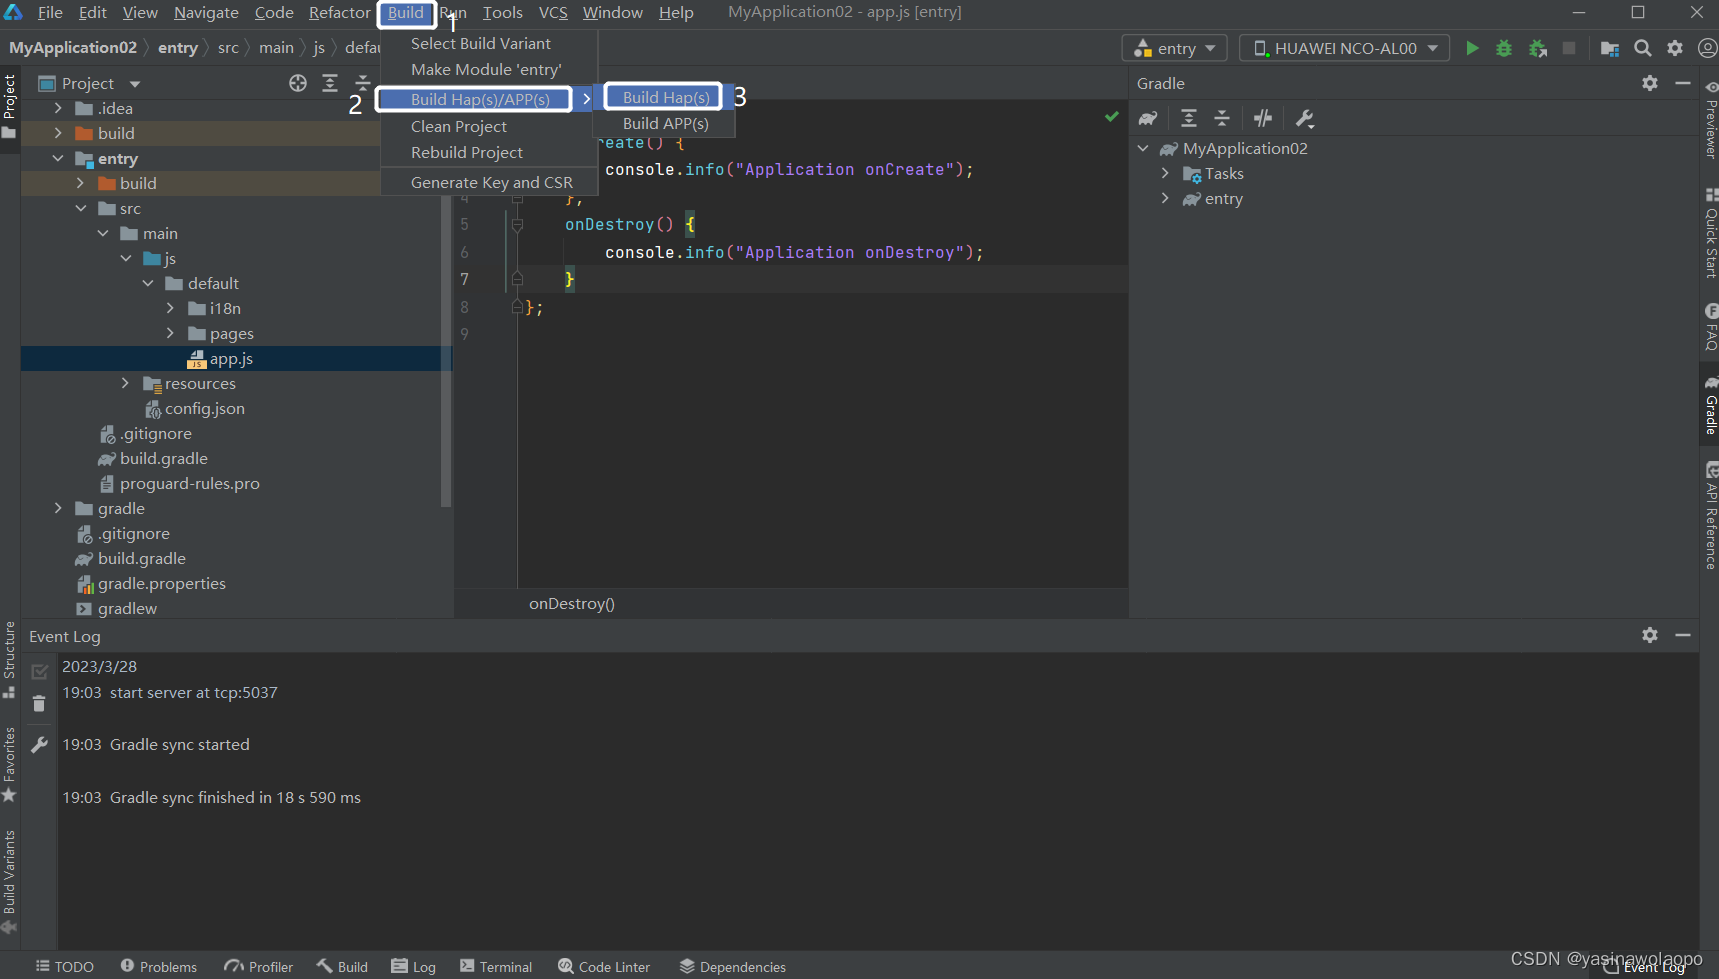Click the Stop button in toolbar
The image size is (1719, 979).
(x=1569, y=48)
